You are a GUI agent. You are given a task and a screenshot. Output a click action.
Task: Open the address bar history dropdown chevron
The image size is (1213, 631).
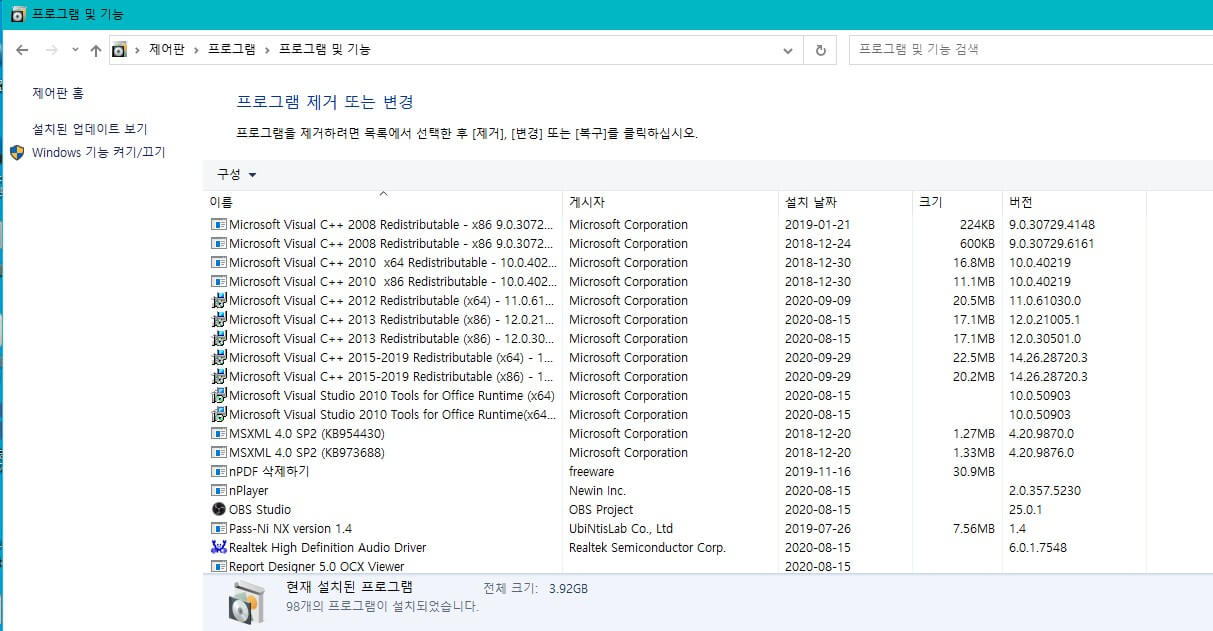pos(788,48)
